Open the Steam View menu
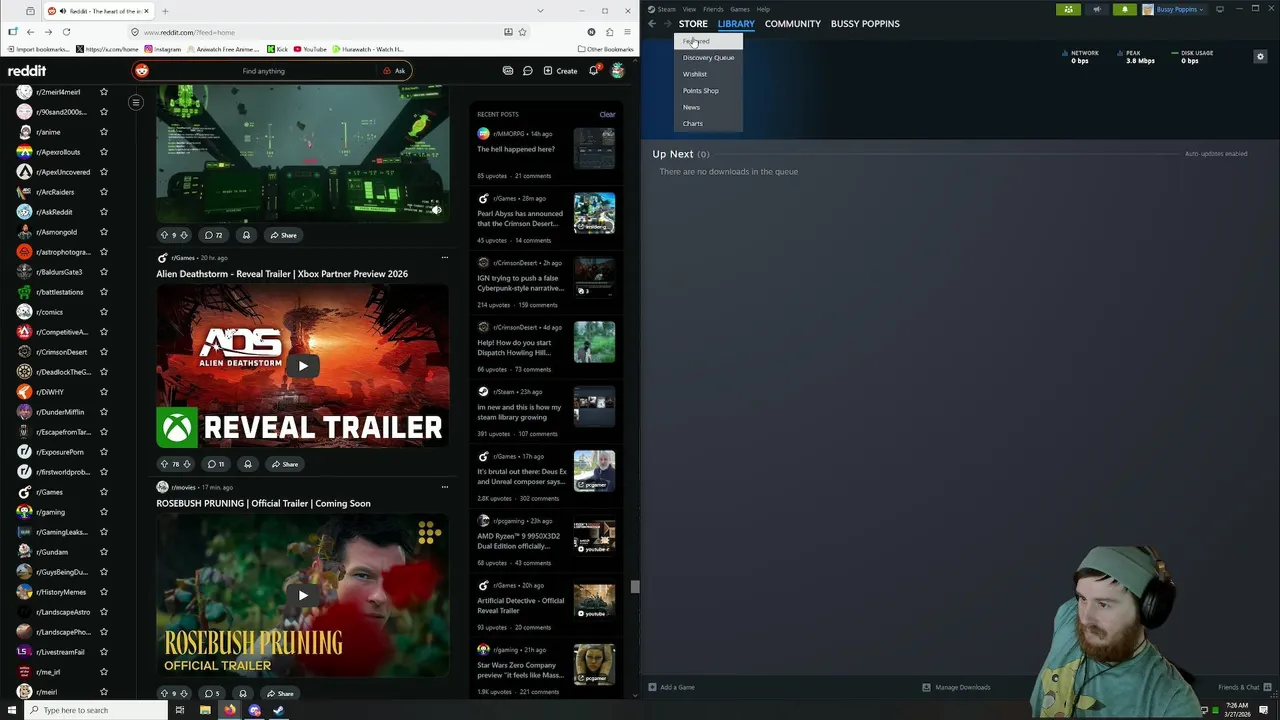 [689, 9]
